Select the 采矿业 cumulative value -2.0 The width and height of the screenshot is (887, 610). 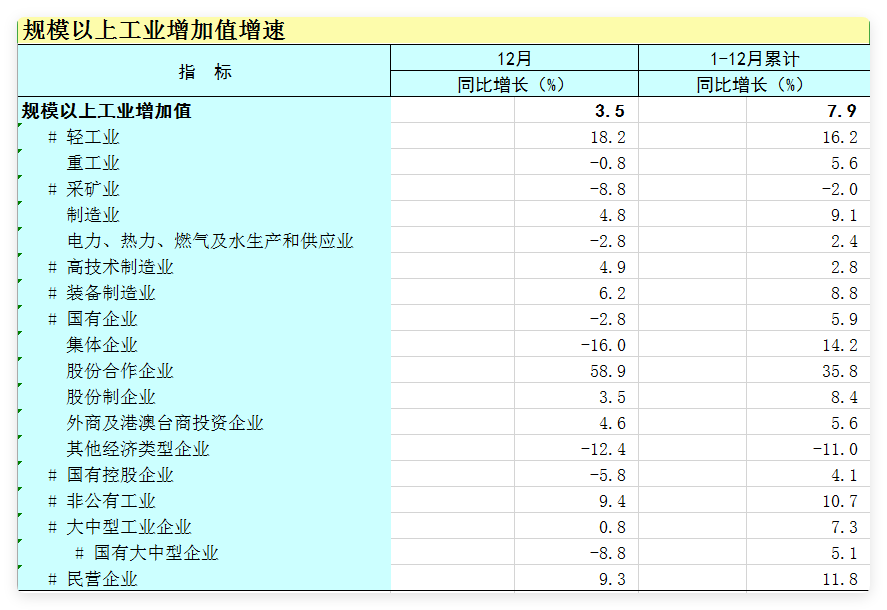836,189
